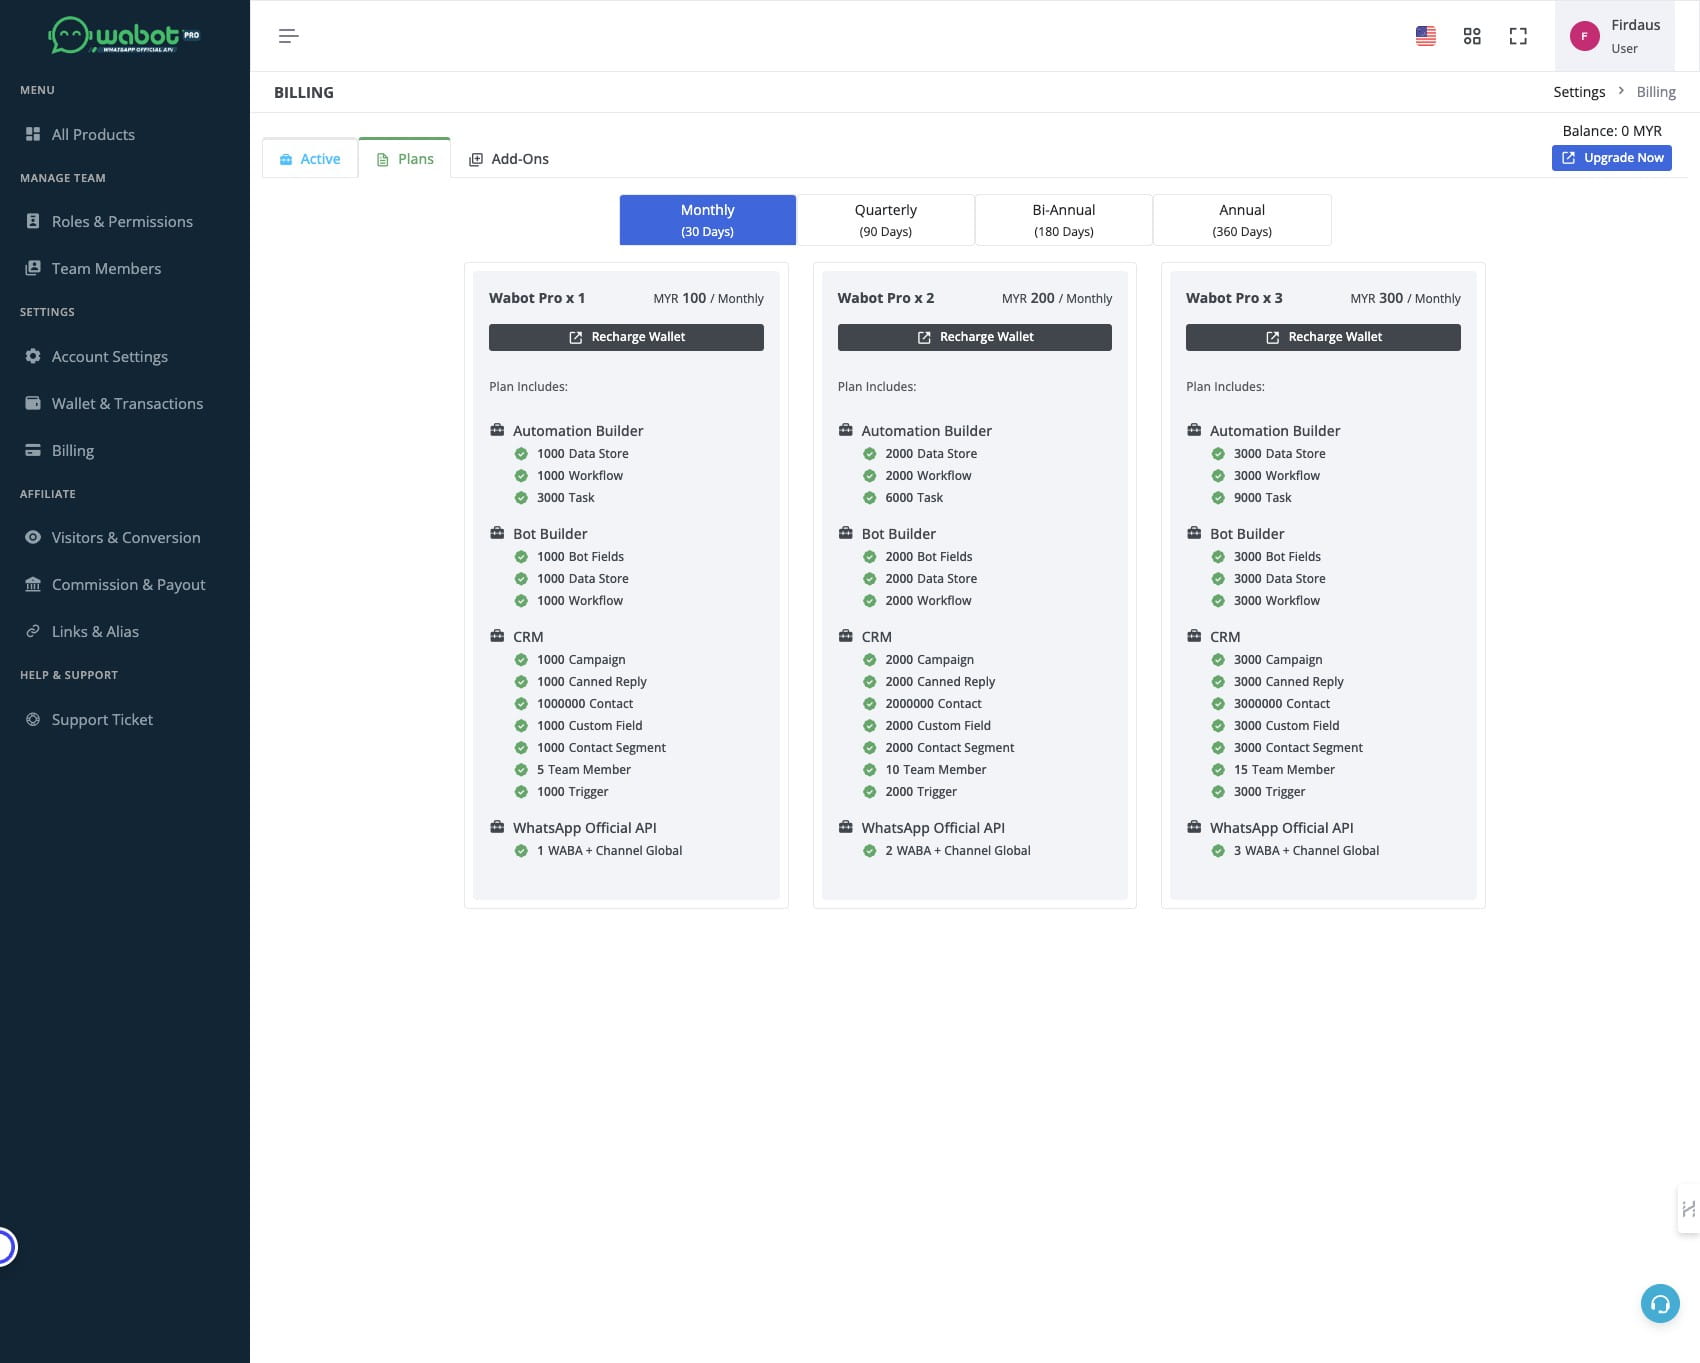1700x1363 pixels.
Task: Click the MYR 300 / Monthly price
Action: (1405, 298)
